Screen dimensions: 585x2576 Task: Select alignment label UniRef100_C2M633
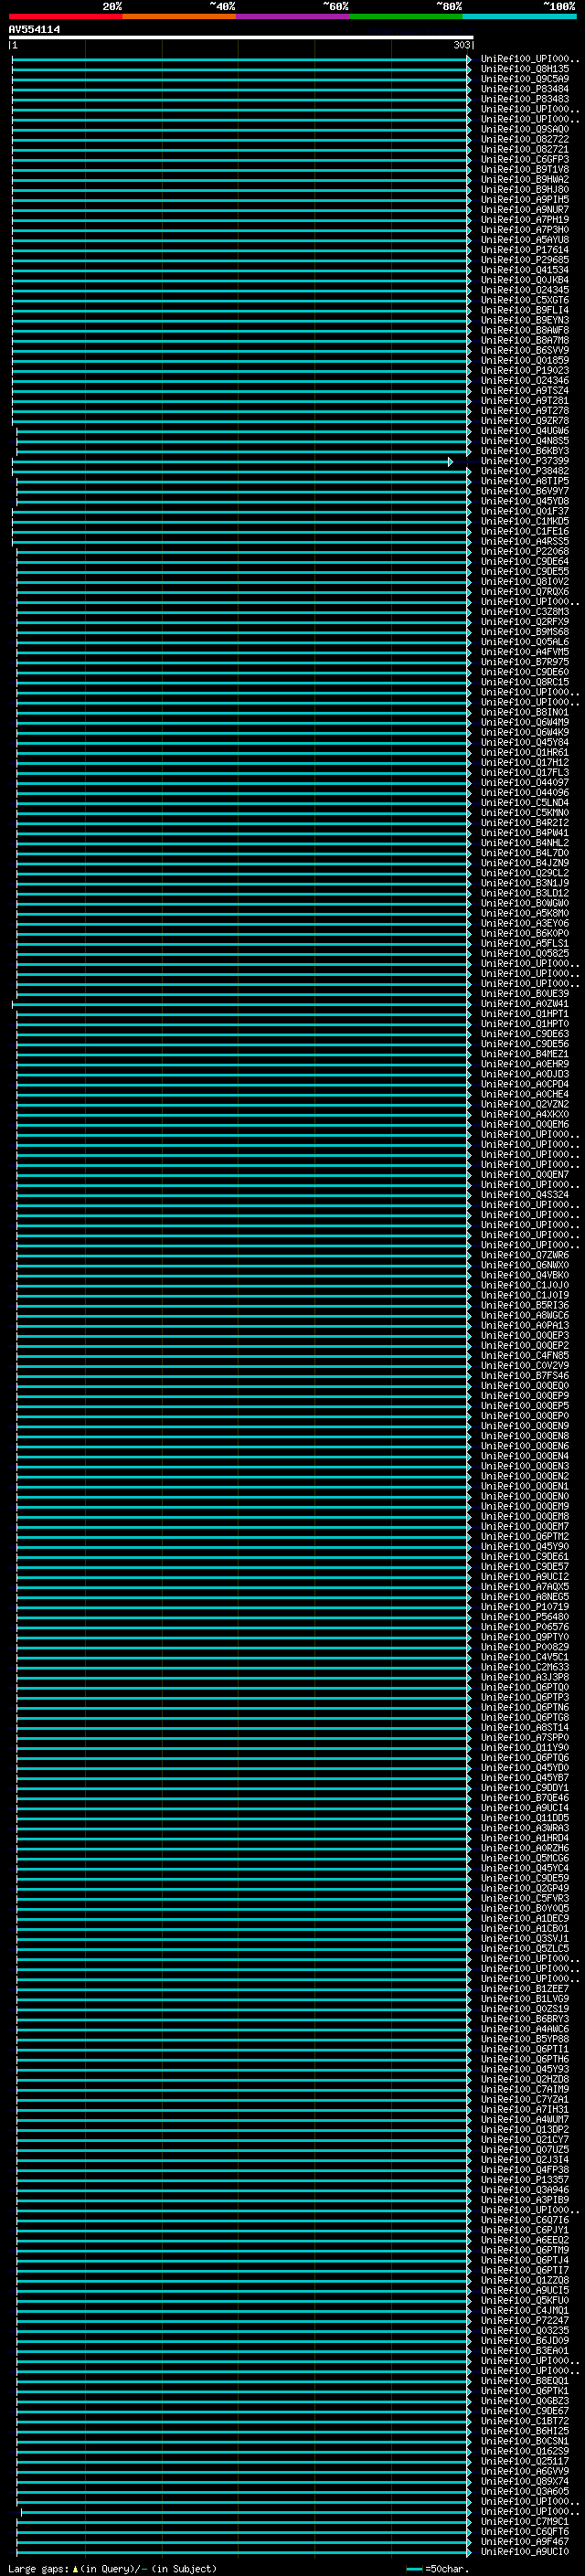coord(525,1666)
